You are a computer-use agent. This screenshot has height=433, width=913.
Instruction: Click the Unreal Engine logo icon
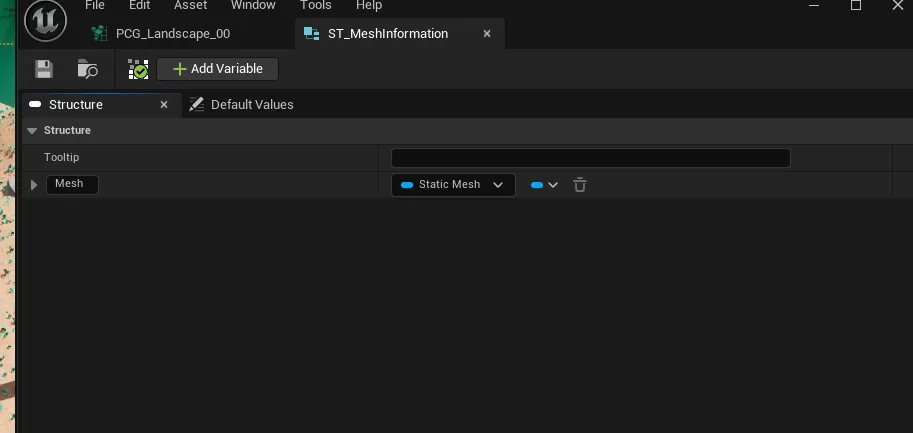[x=45, y=20]
